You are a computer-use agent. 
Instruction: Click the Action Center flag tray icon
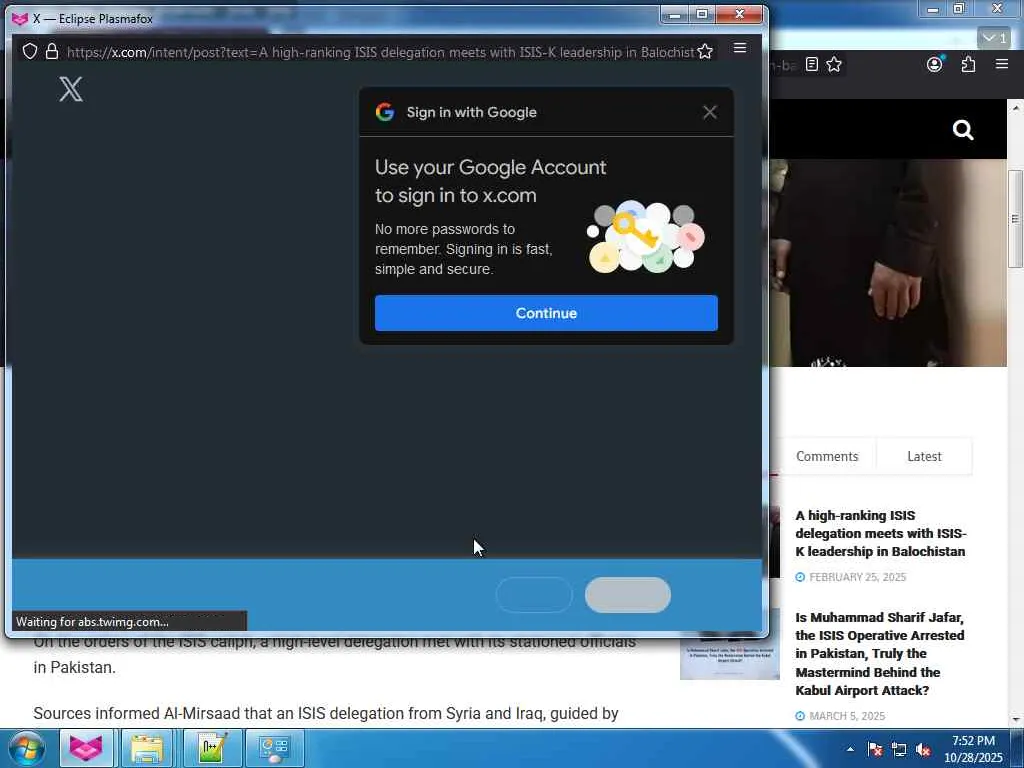875,749
